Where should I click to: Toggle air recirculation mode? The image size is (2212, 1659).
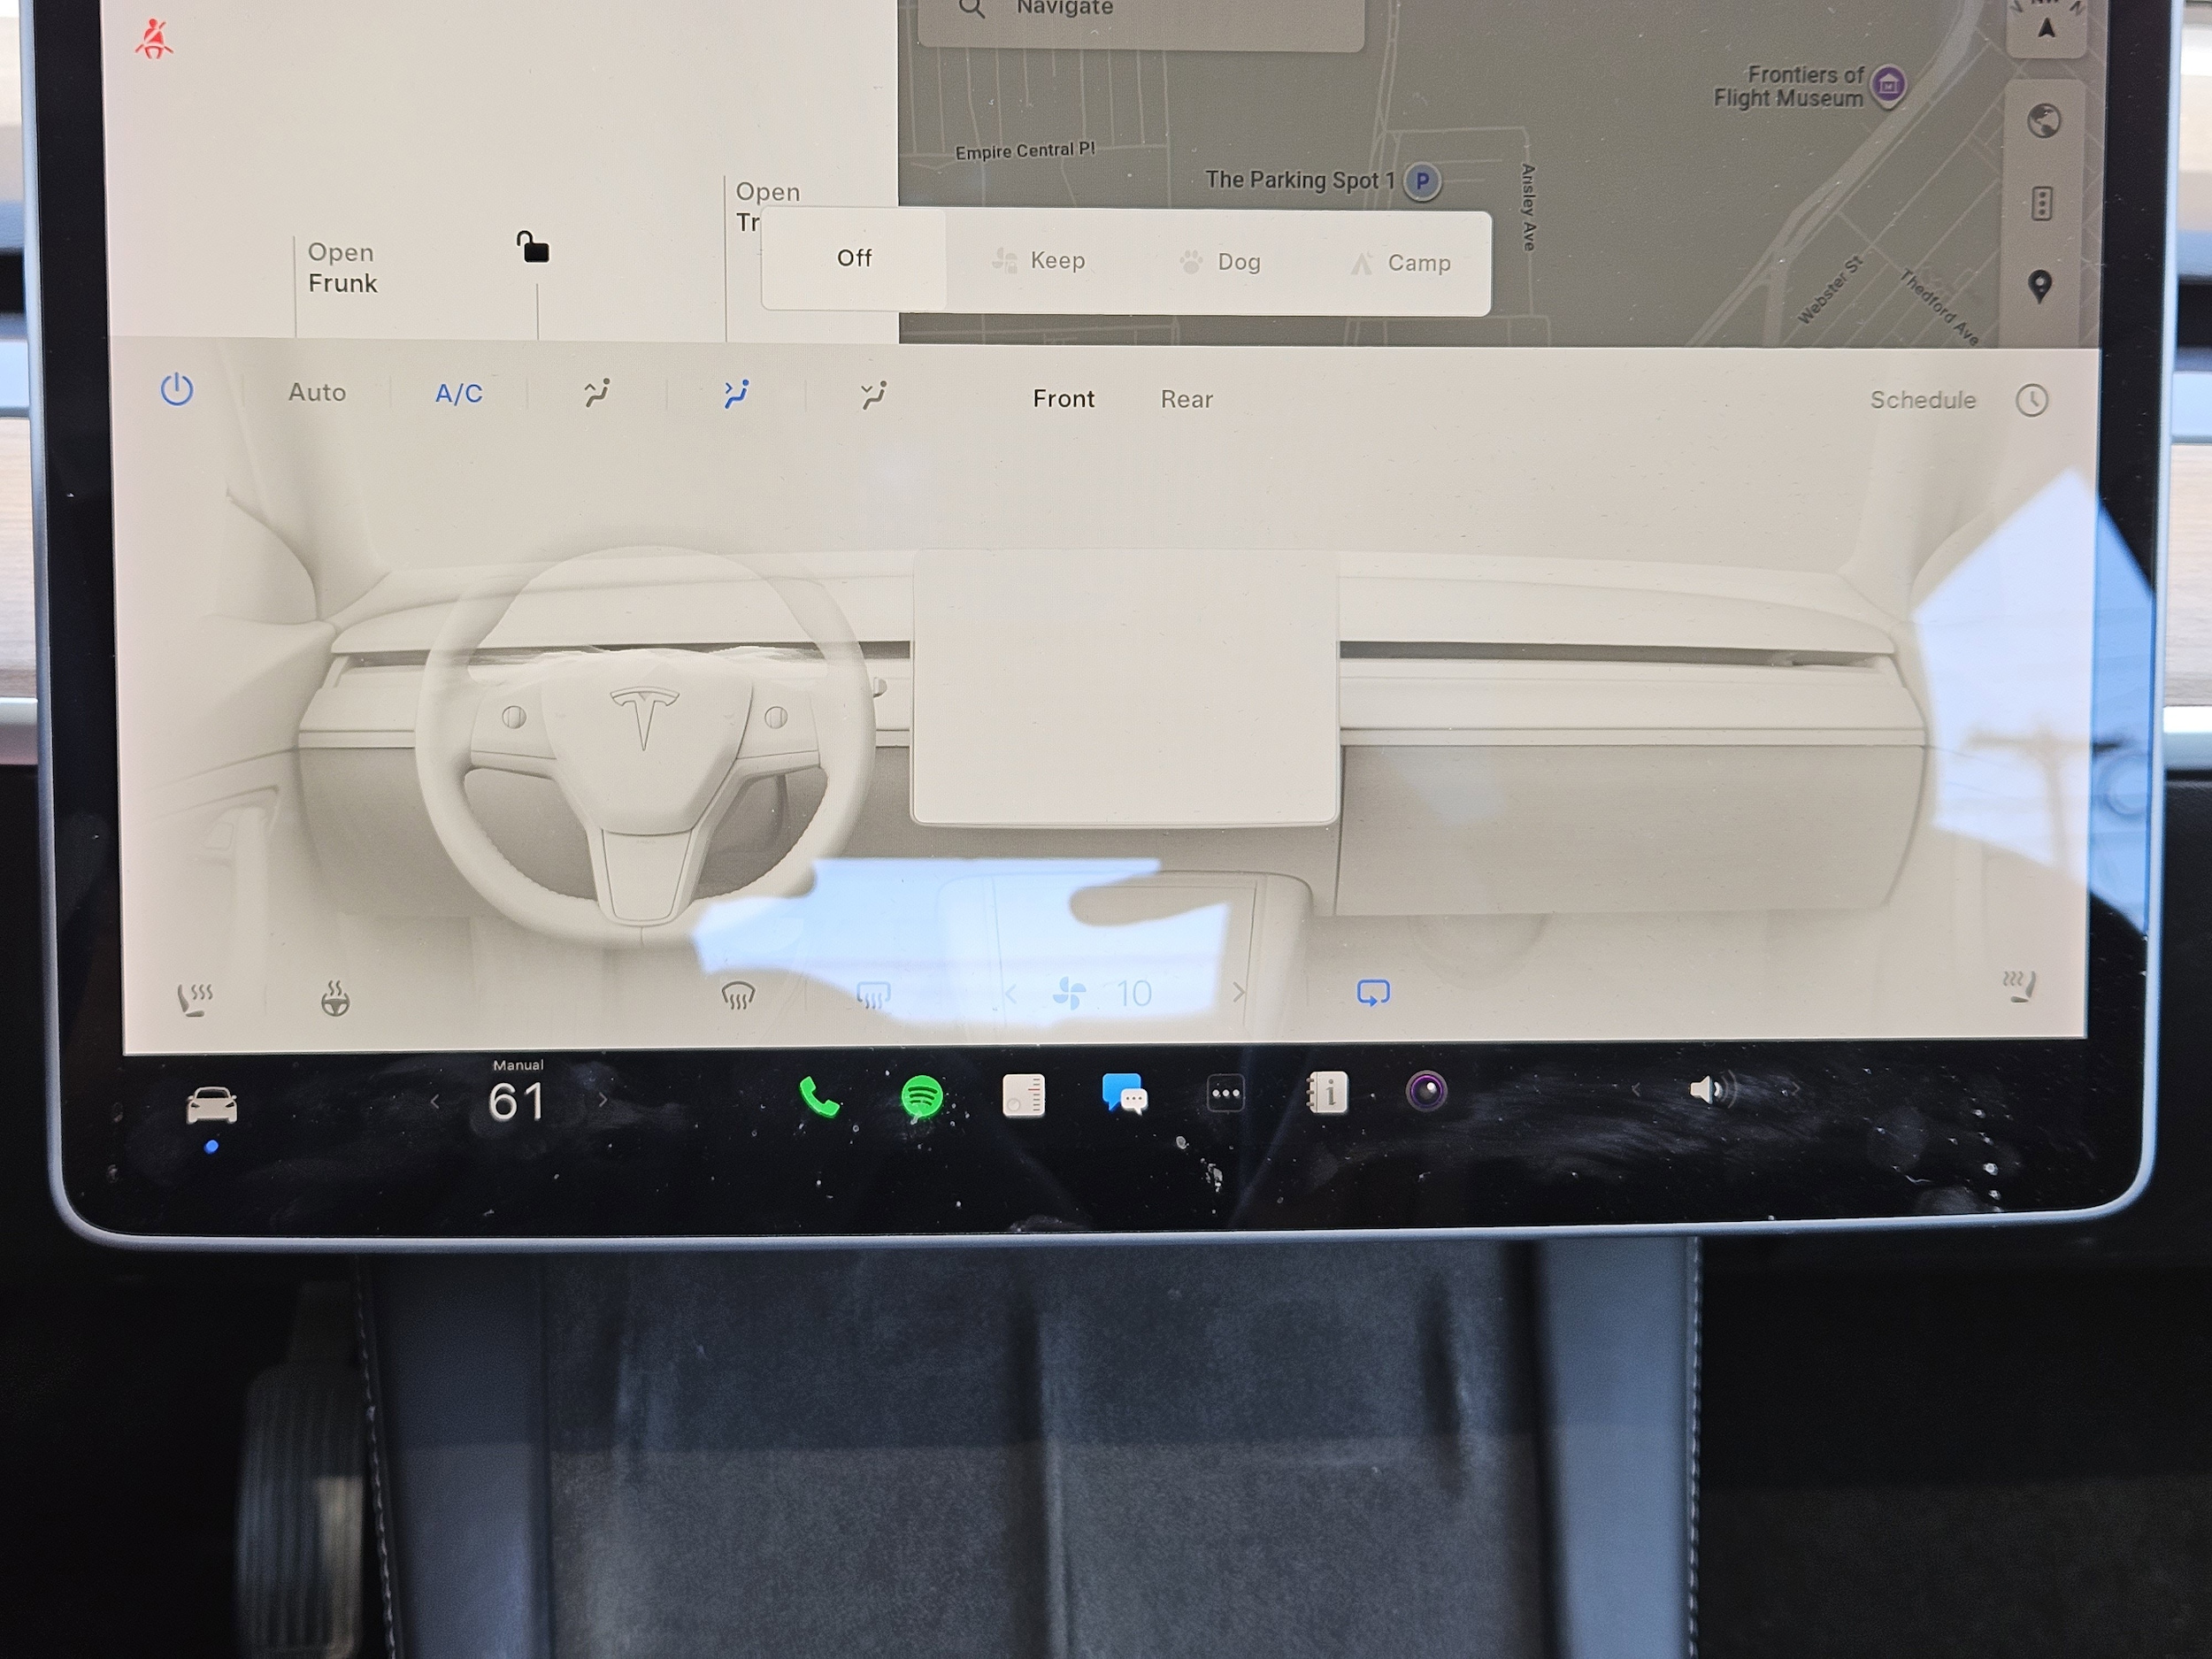[1373, 992]
